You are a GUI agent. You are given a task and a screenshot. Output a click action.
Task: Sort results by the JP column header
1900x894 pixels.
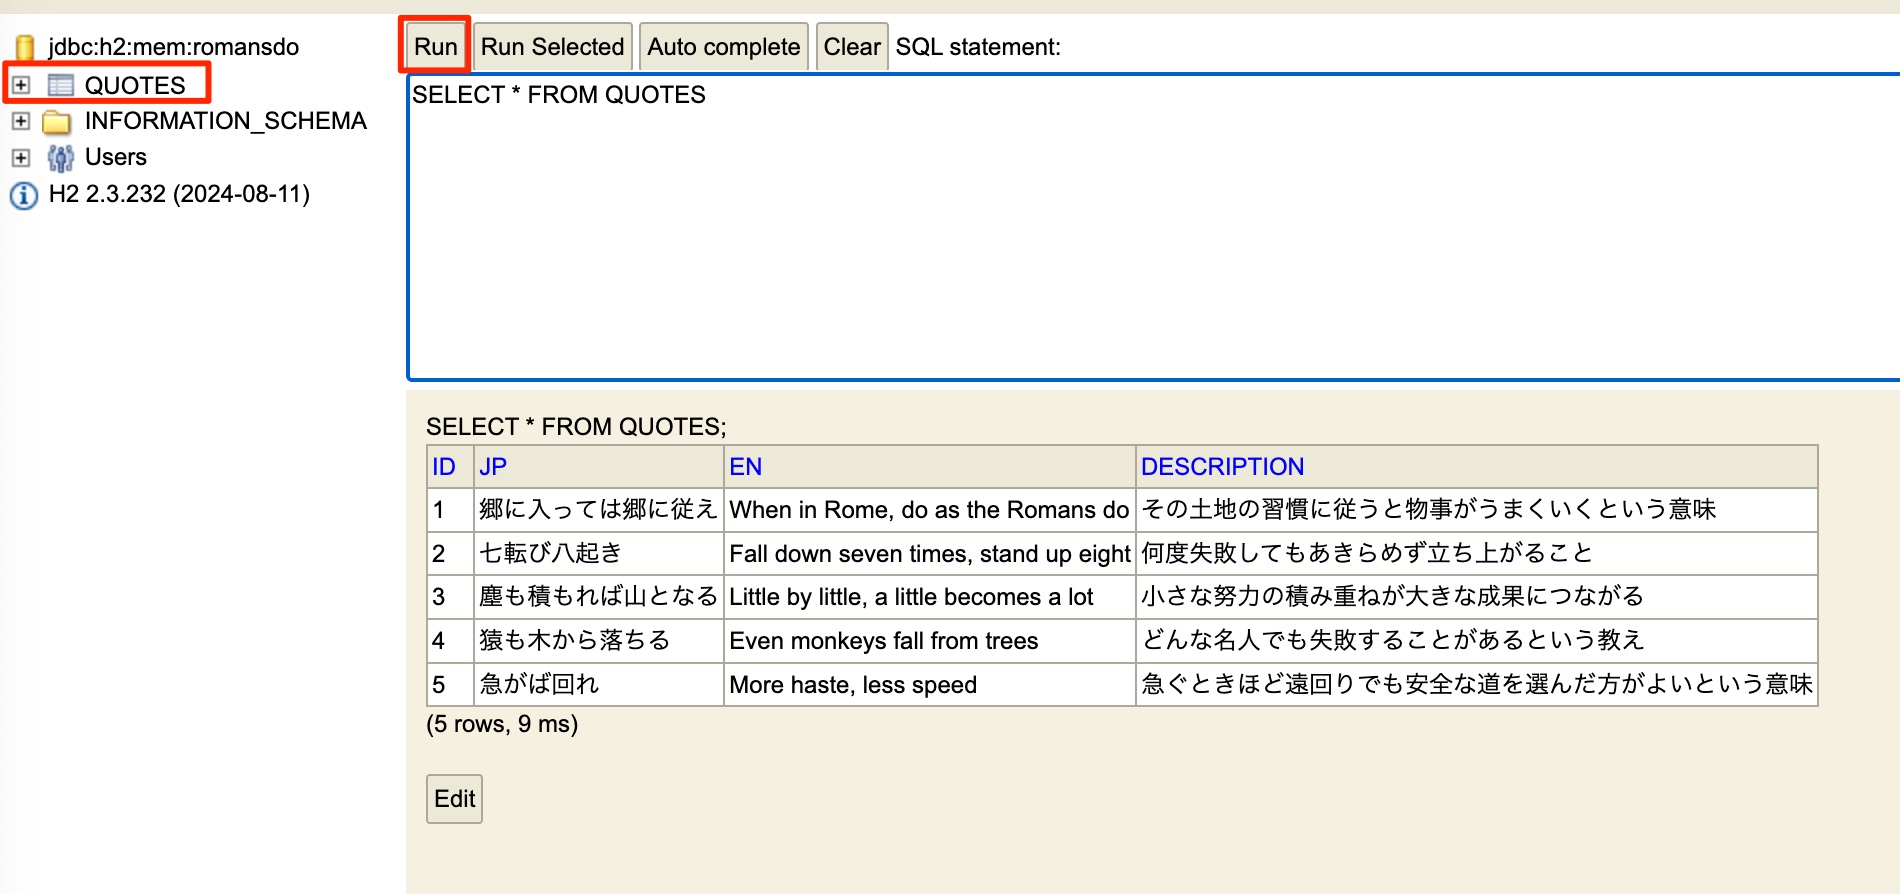click(493, 467)
